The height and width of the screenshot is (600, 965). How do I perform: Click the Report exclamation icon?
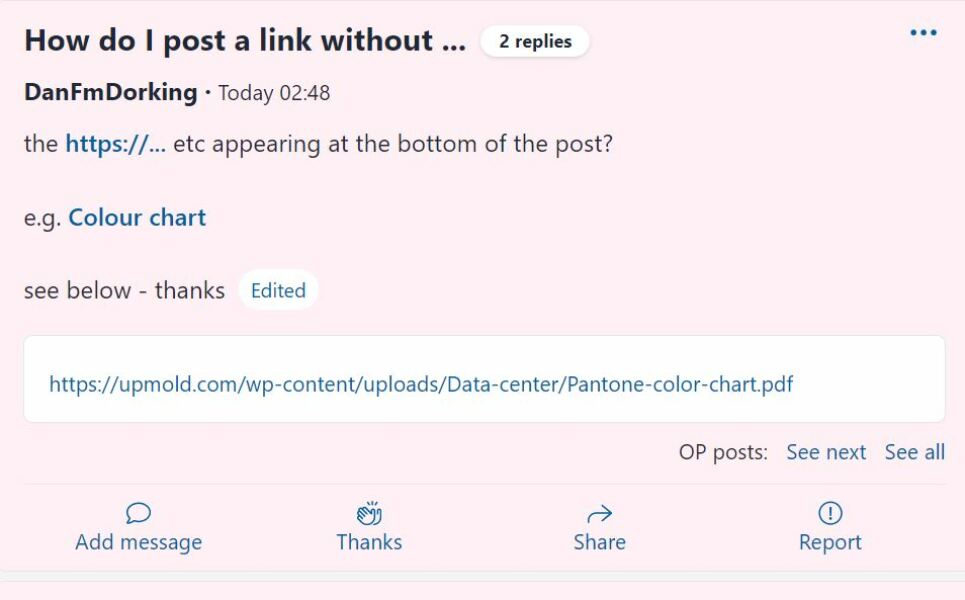click(x=830, y=510)
